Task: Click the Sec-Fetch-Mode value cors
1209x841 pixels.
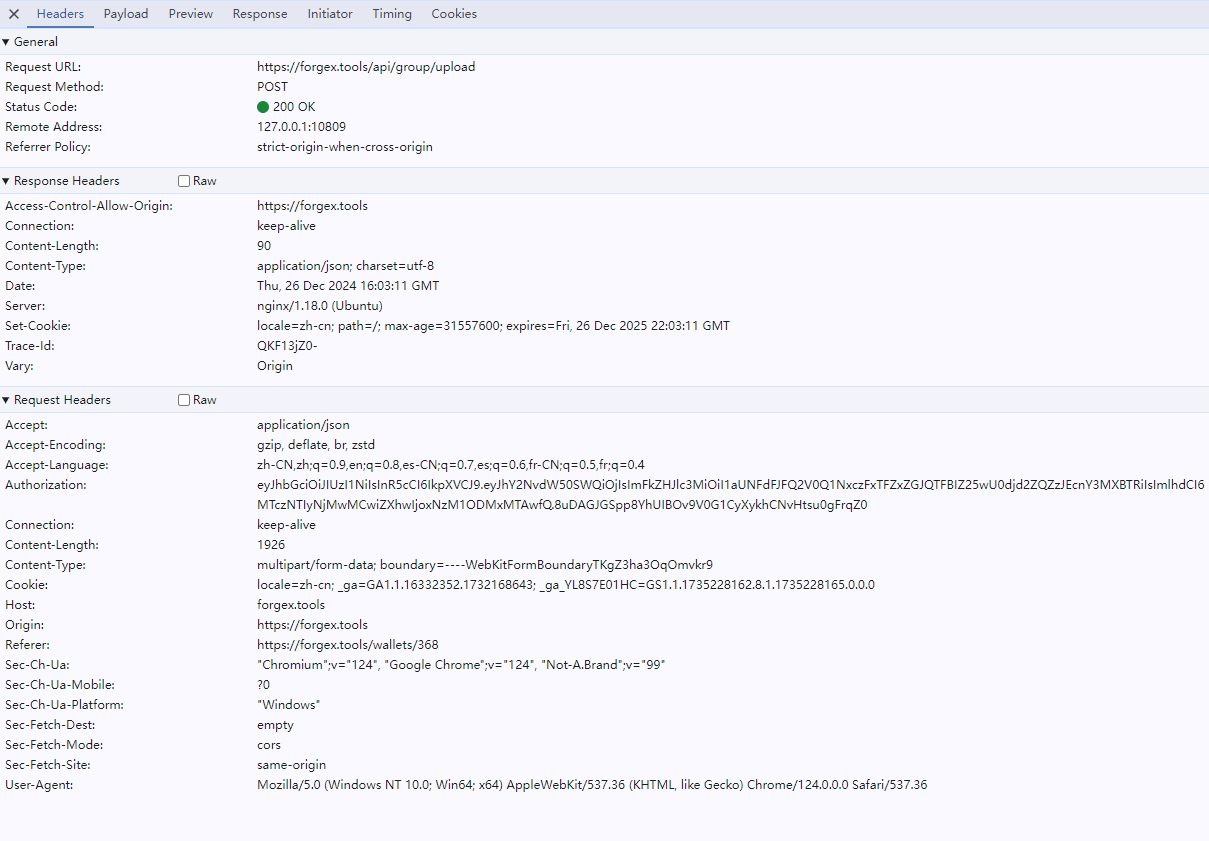Action: pos(269,745)
